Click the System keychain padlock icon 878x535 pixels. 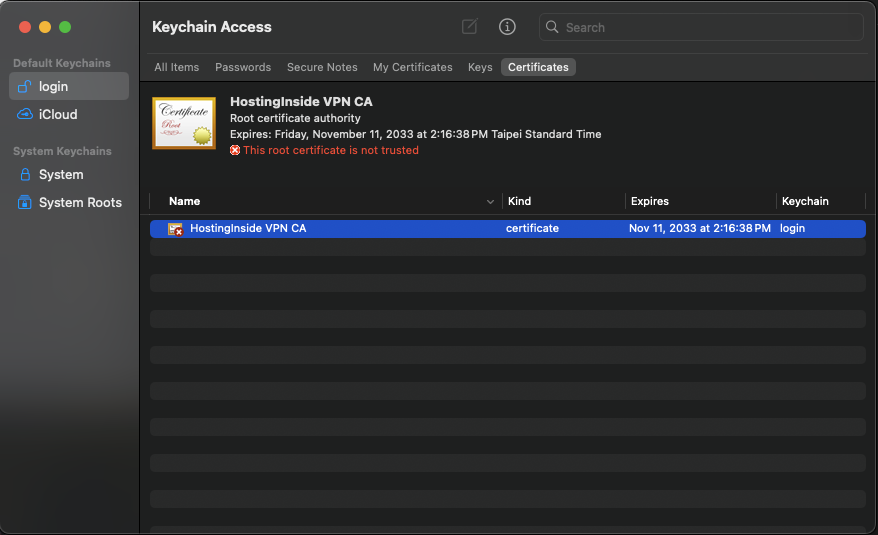pos(25,174)
